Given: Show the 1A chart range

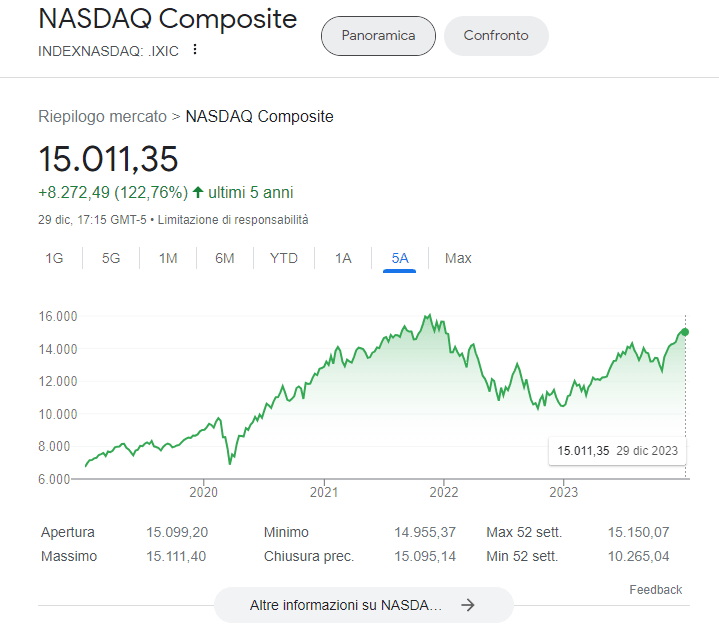Looking at the screenshot, I should (x=343, y=258).
